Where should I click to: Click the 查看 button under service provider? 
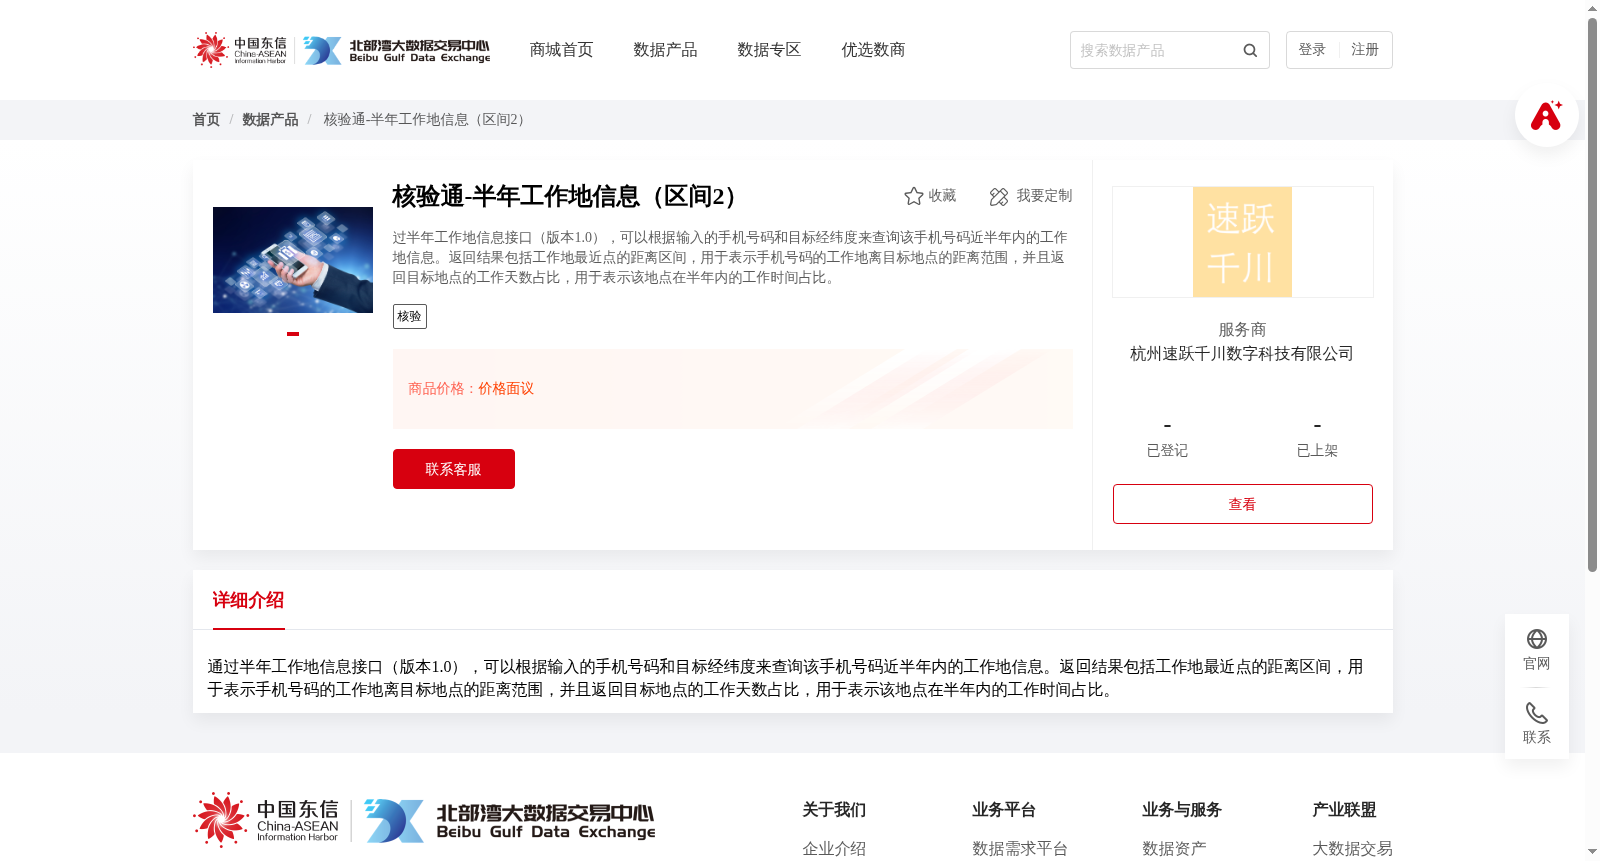[x=1243, y=504]
